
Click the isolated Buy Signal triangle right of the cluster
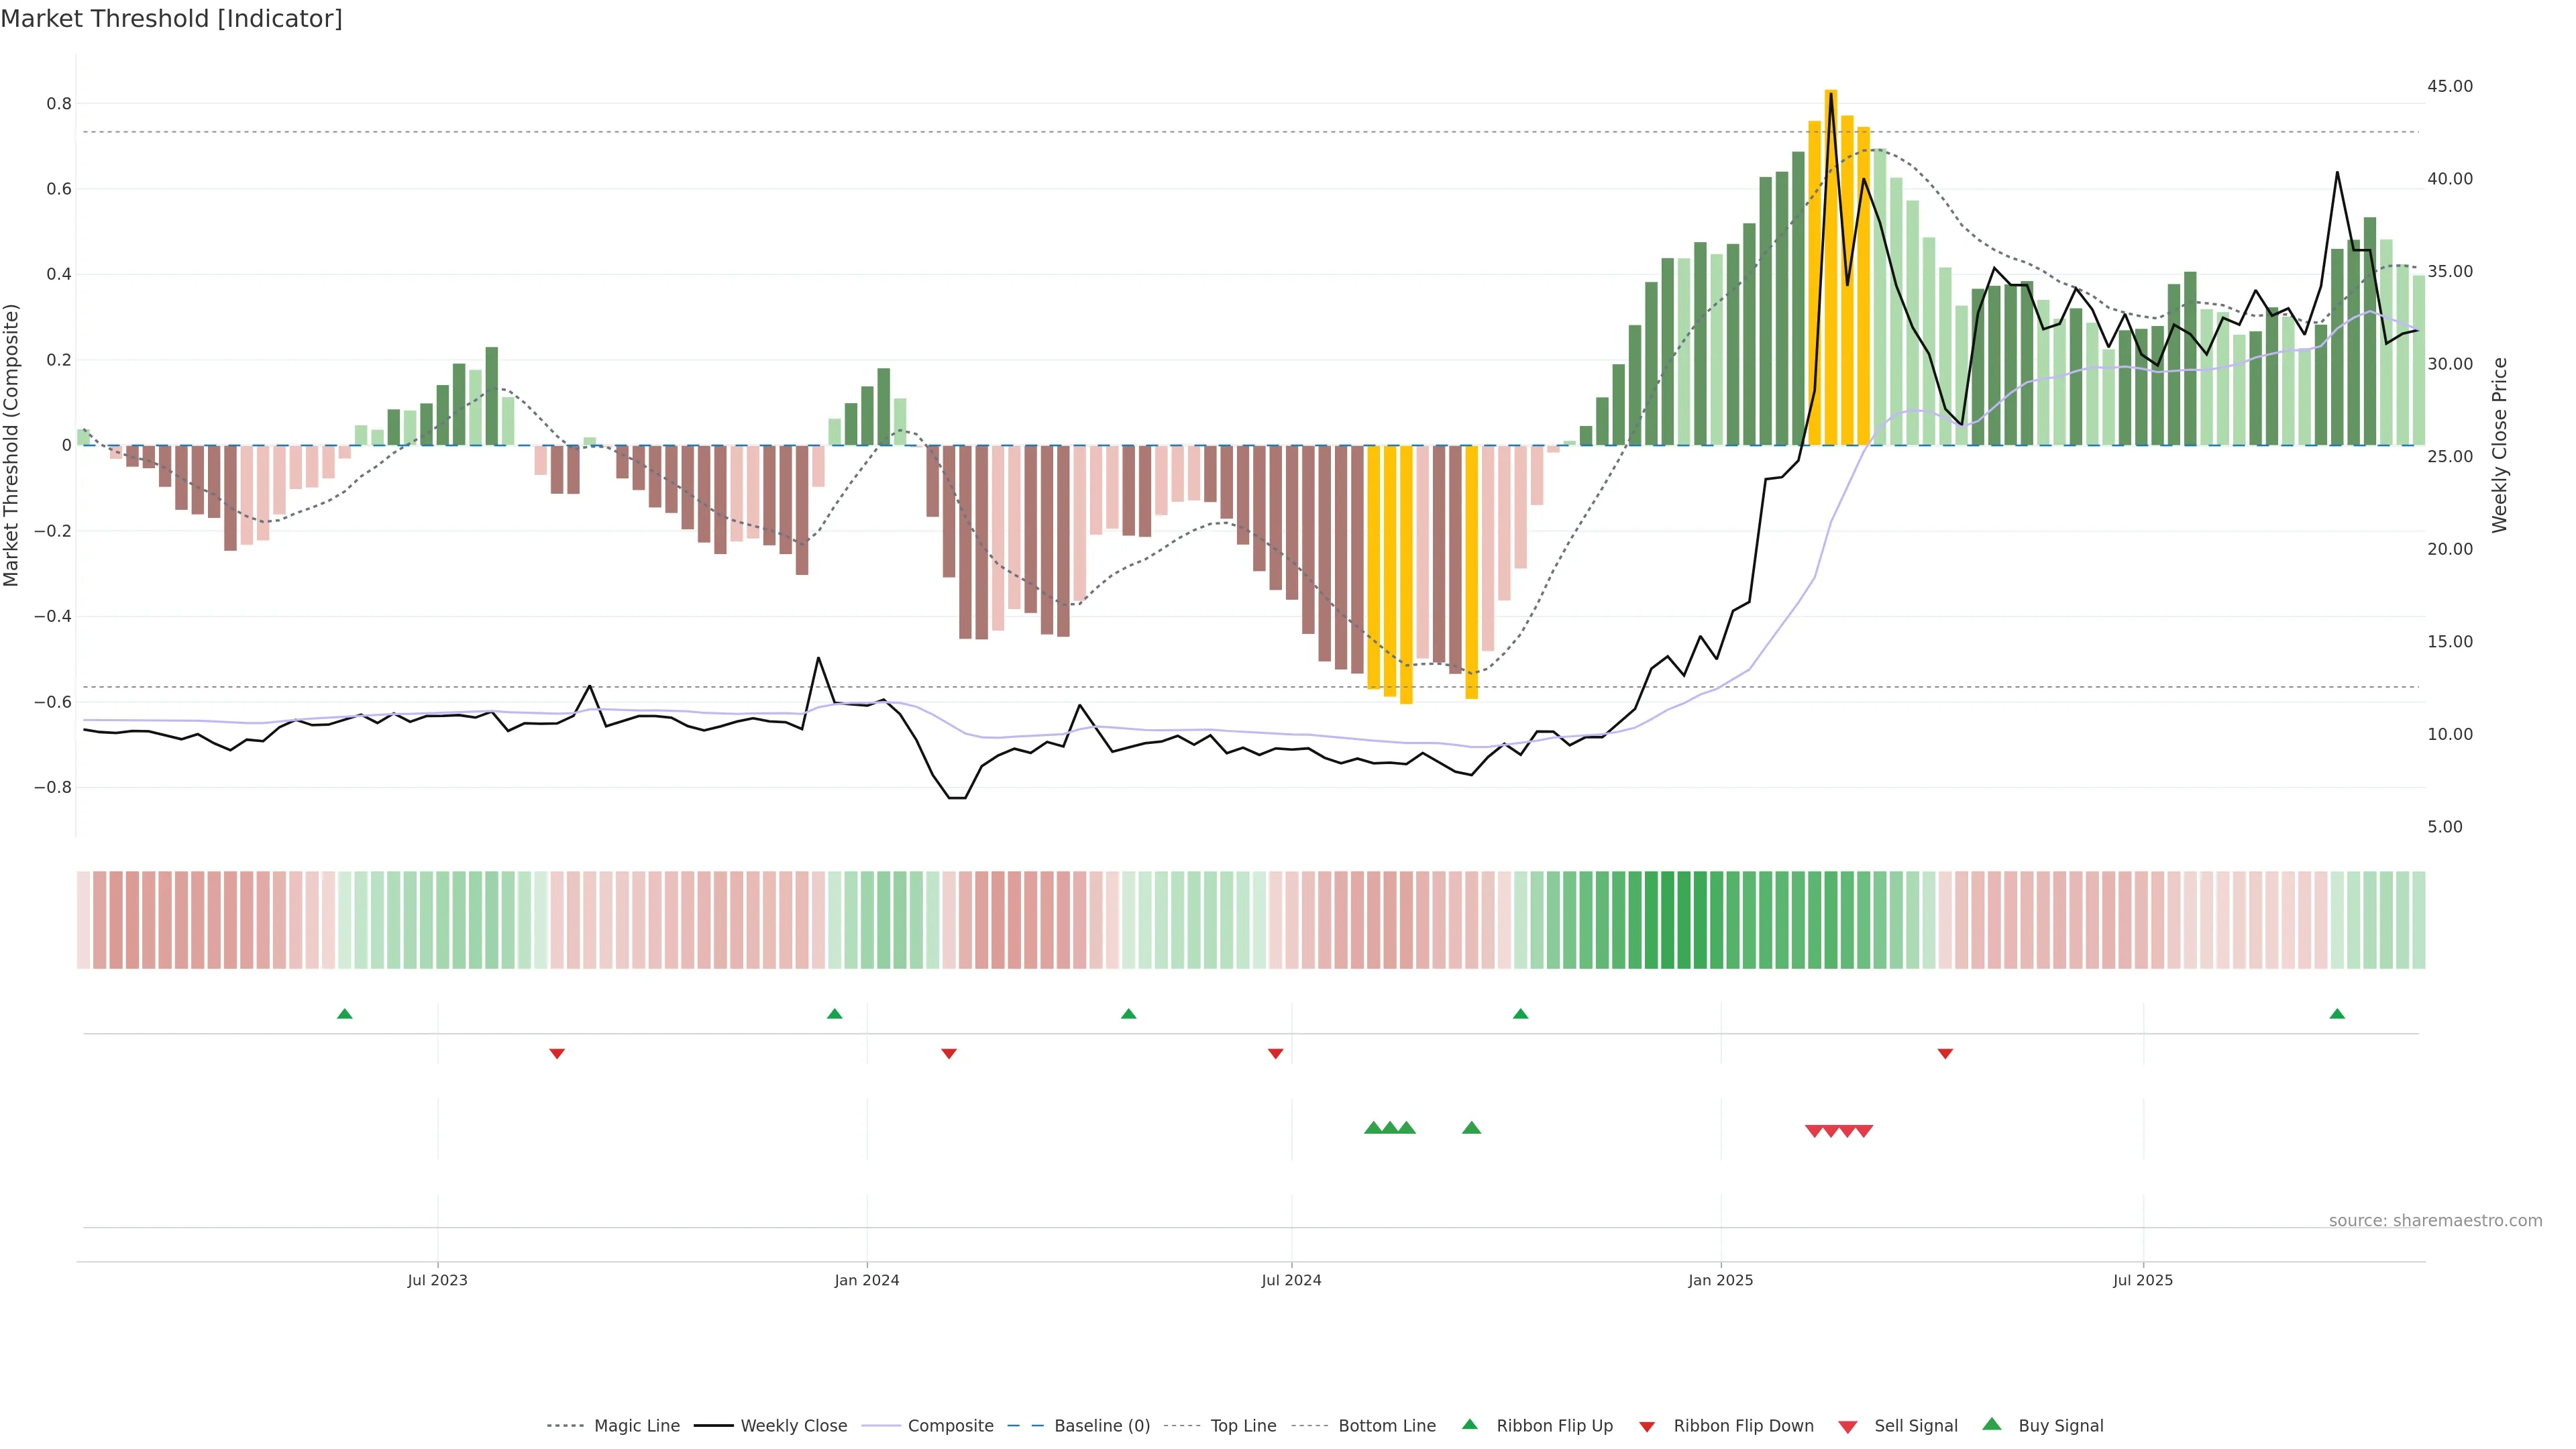point(1471,1128)
